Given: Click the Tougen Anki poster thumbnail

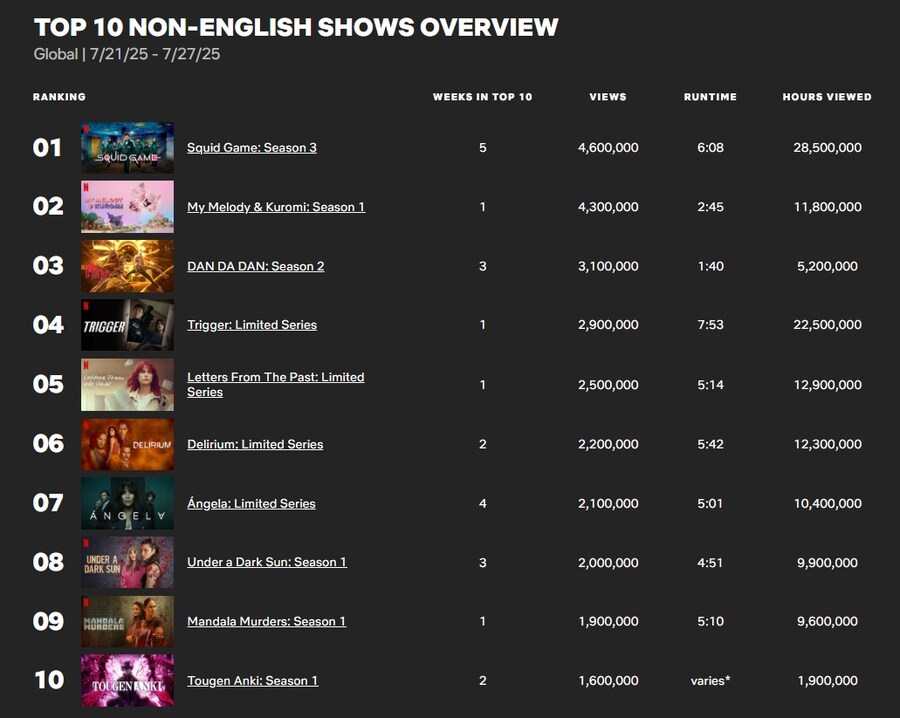Looking at the screenshot, I should [x=127, y=681].
